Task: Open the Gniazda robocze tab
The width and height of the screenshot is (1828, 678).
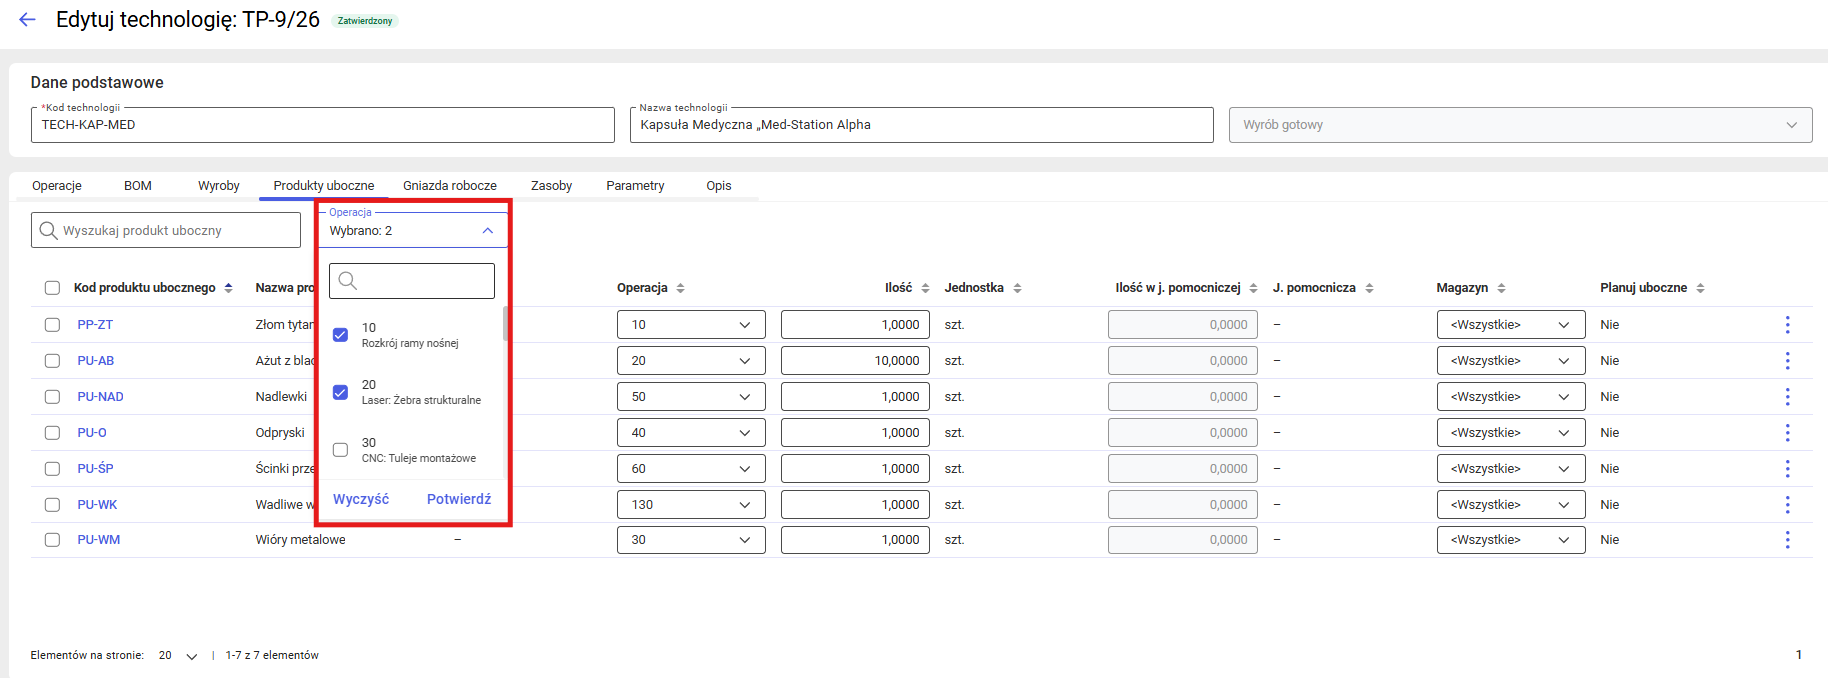Action: pyautogui.click(x=449, y=186)
